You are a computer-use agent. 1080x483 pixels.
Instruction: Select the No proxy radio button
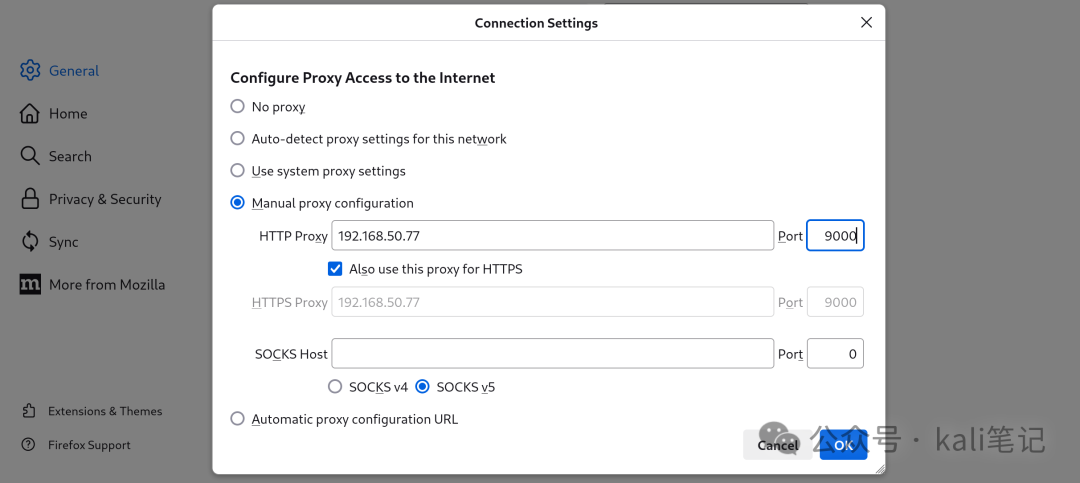238,107
